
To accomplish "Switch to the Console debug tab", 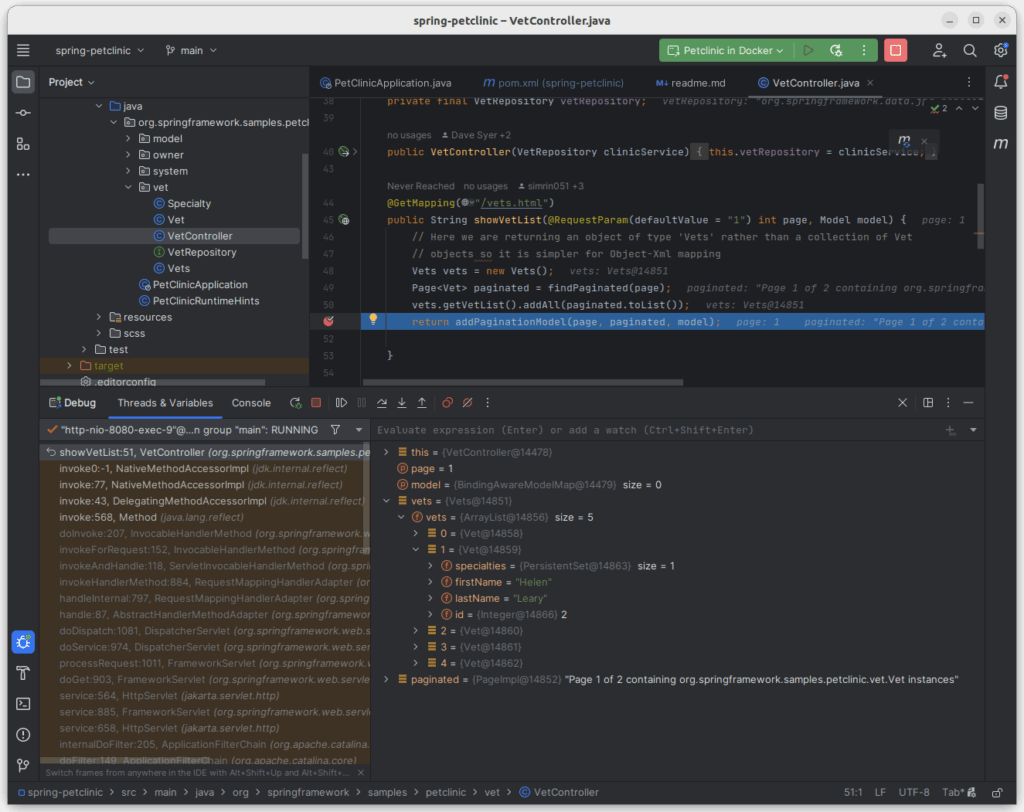I will tap(251, 403).
